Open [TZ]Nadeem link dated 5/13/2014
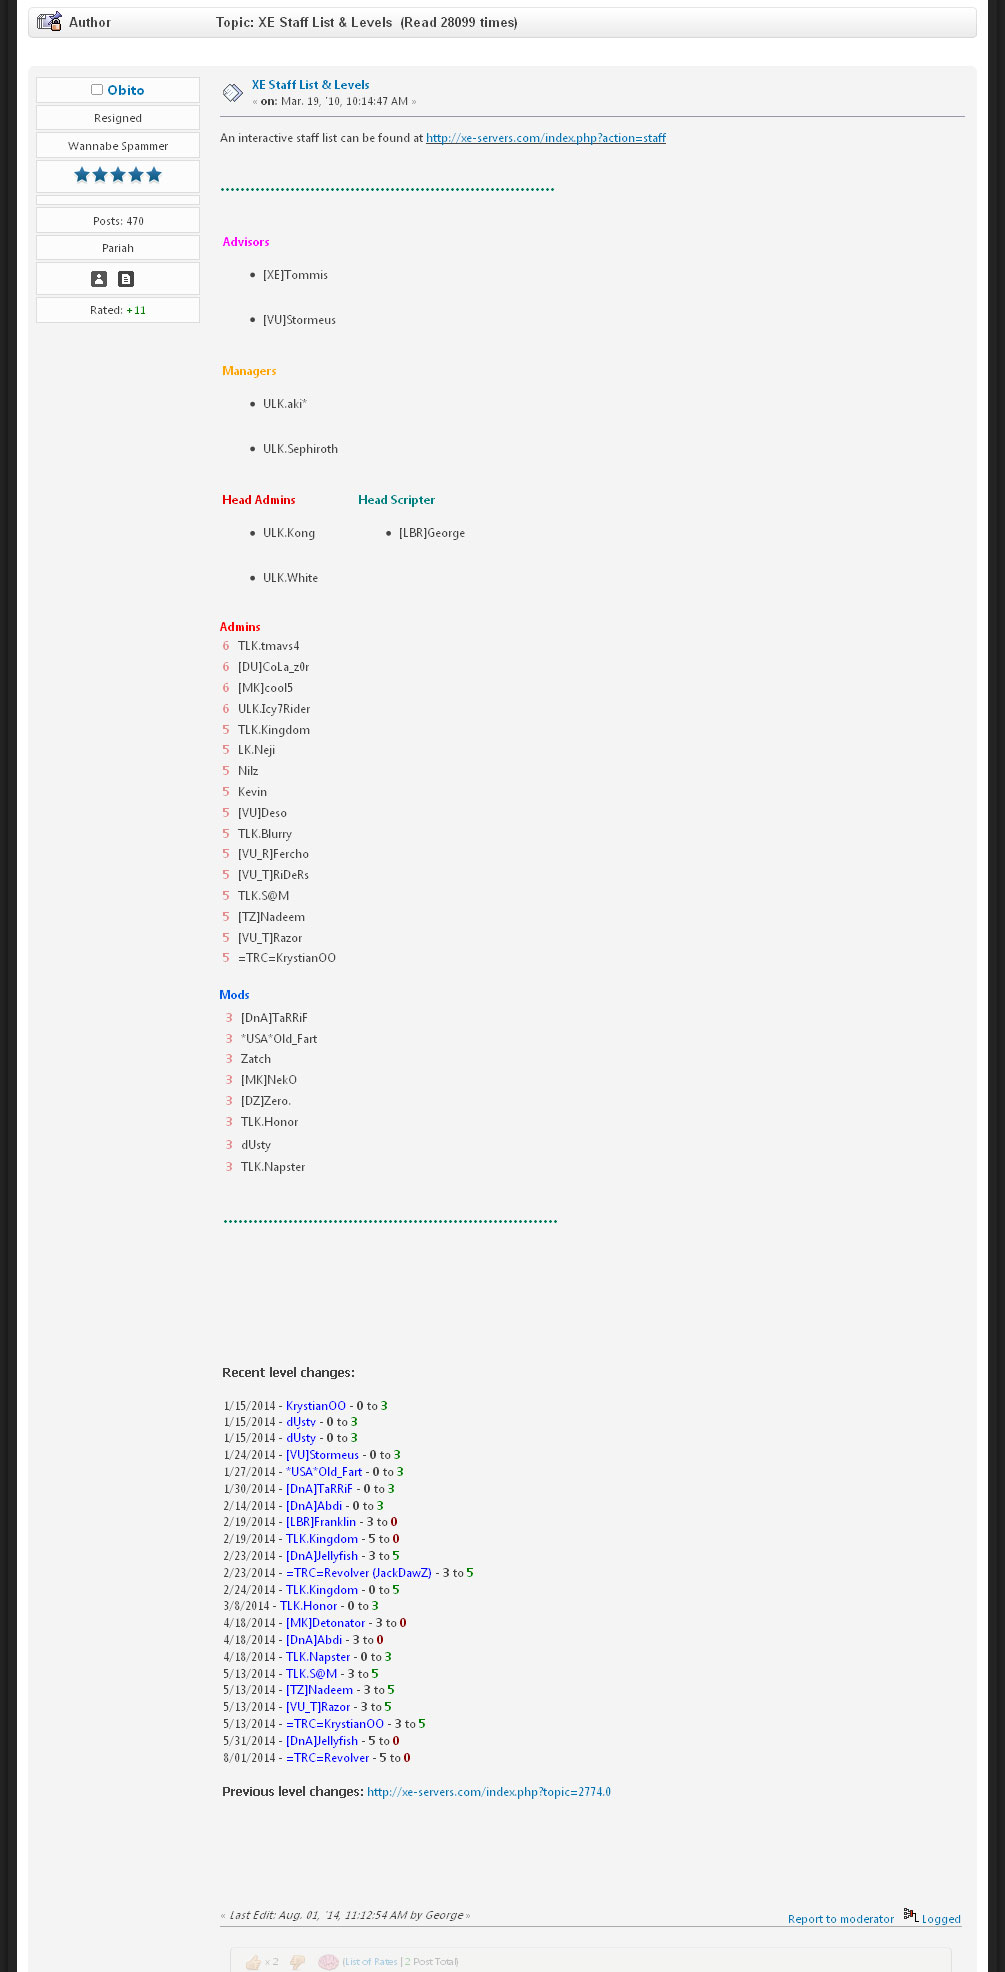 pos(319,1690)
